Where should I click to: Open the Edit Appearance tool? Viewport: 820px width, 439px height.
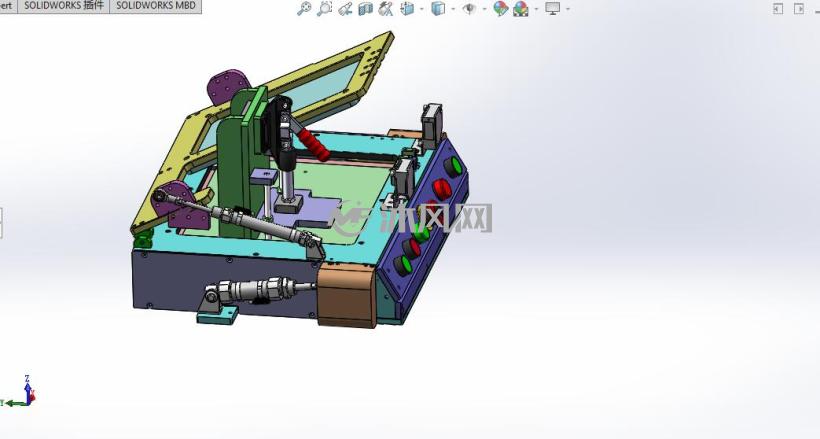[500, 8]
